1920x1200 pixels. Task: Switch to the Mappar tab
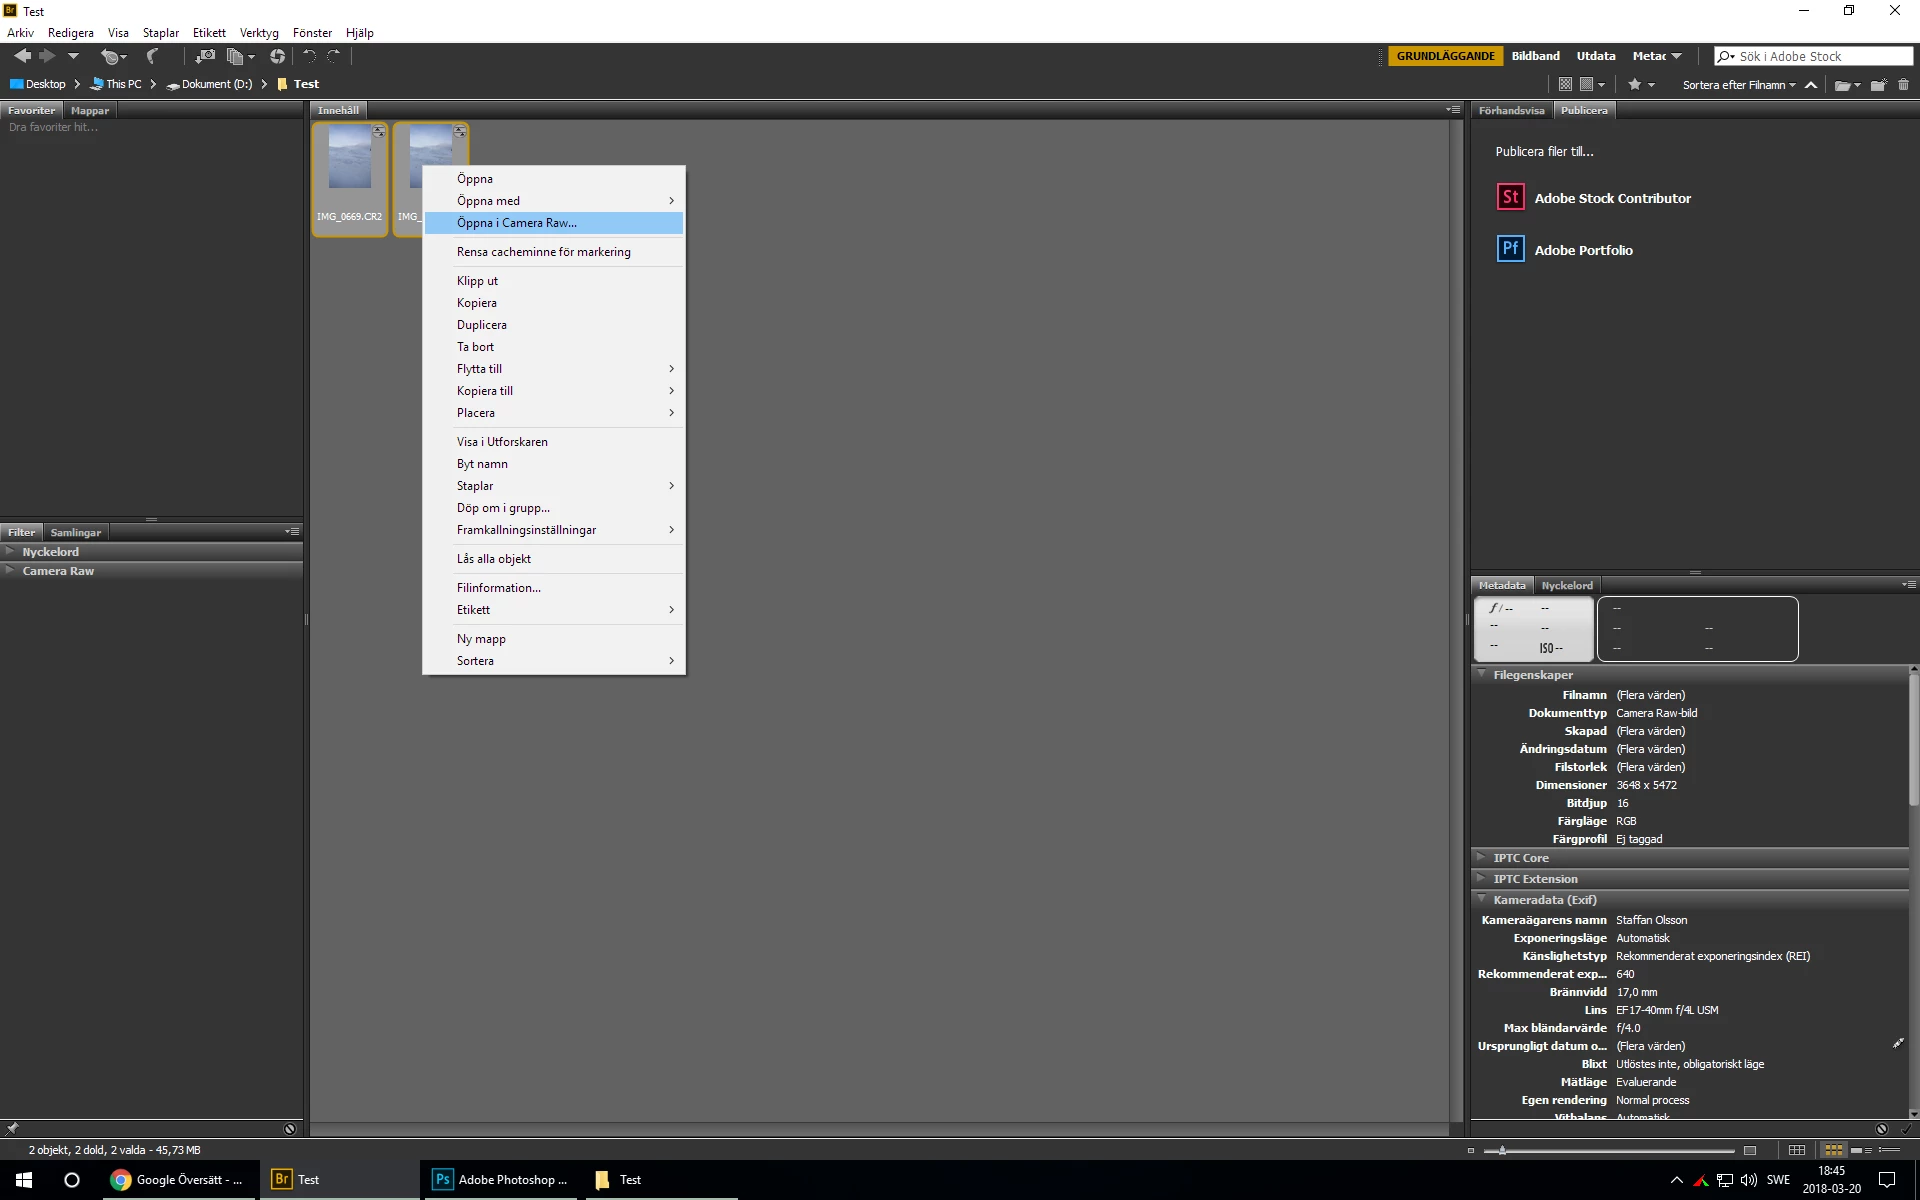pos(90,111)
